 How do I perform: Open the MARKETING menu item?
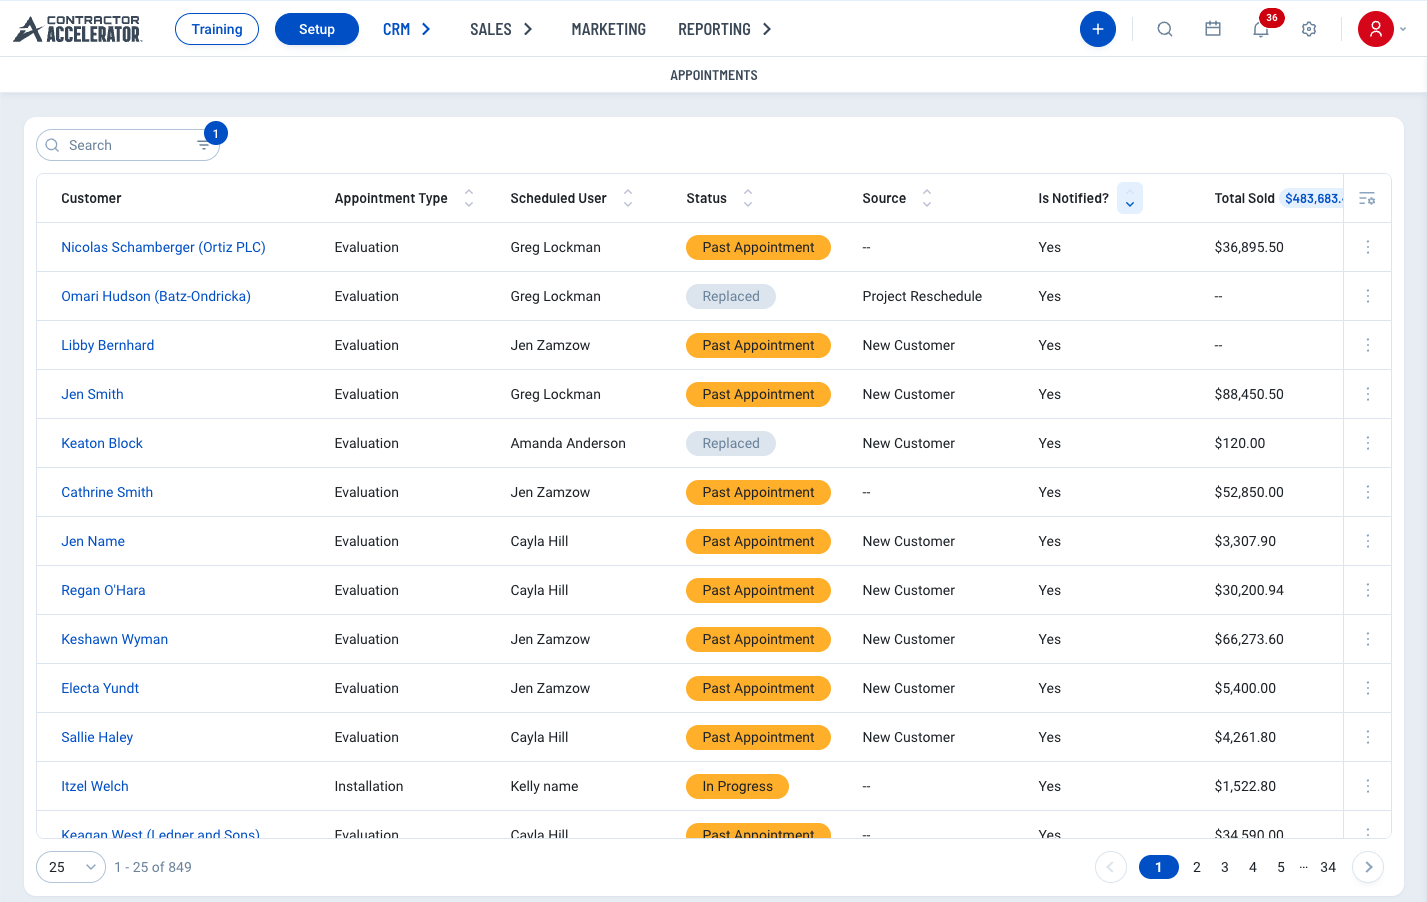608,29
